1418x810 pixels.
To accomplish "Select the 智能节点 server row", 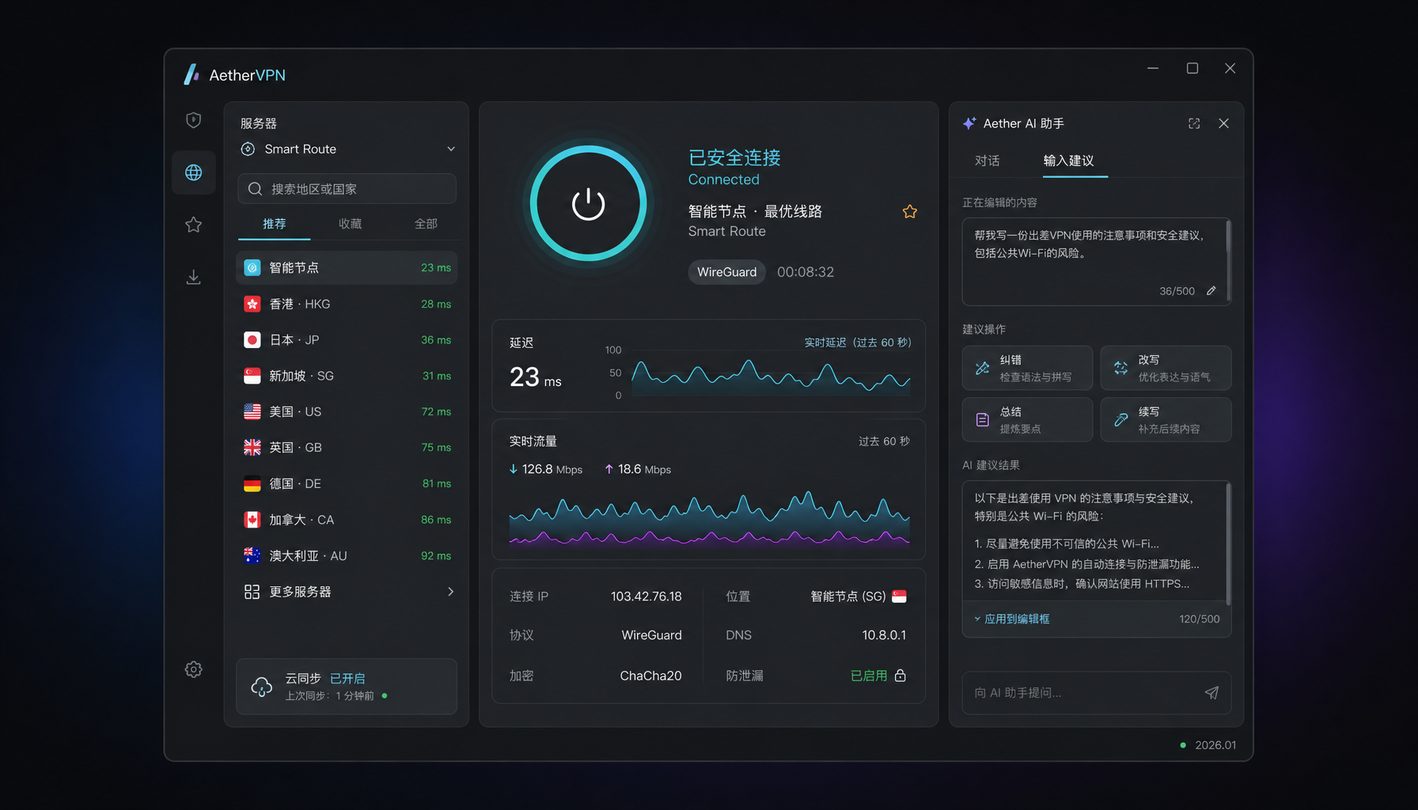I will pyautogui.click(x=347, y=268).
